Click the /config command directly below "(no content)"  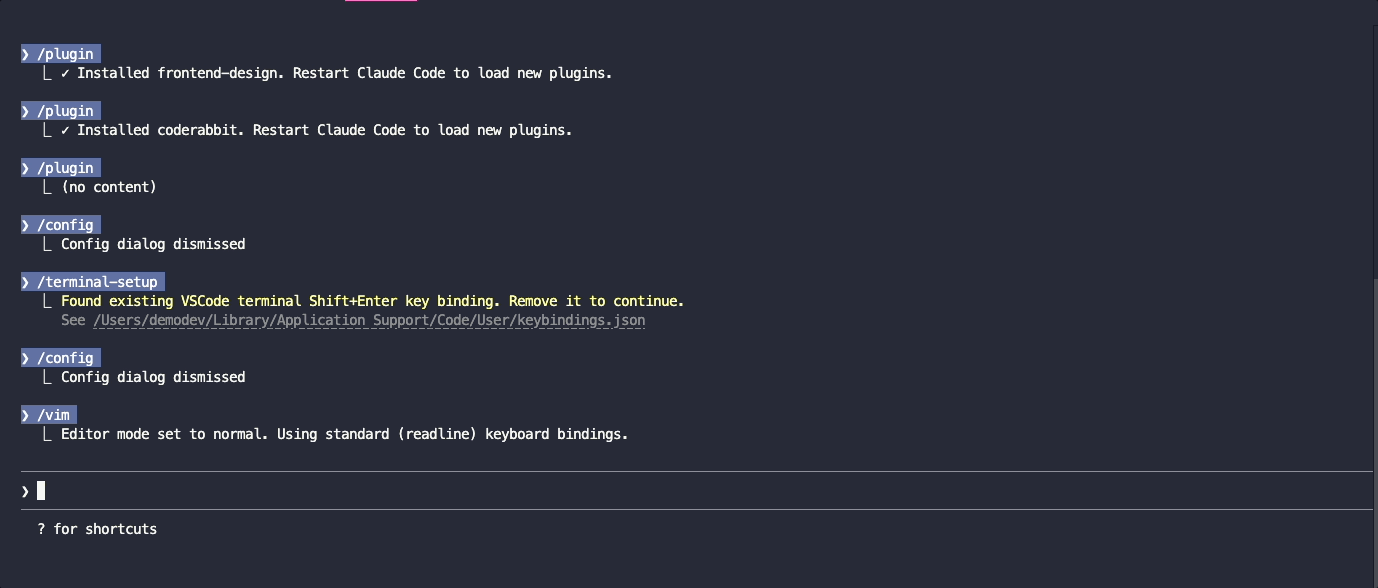[x=65, y=225]
